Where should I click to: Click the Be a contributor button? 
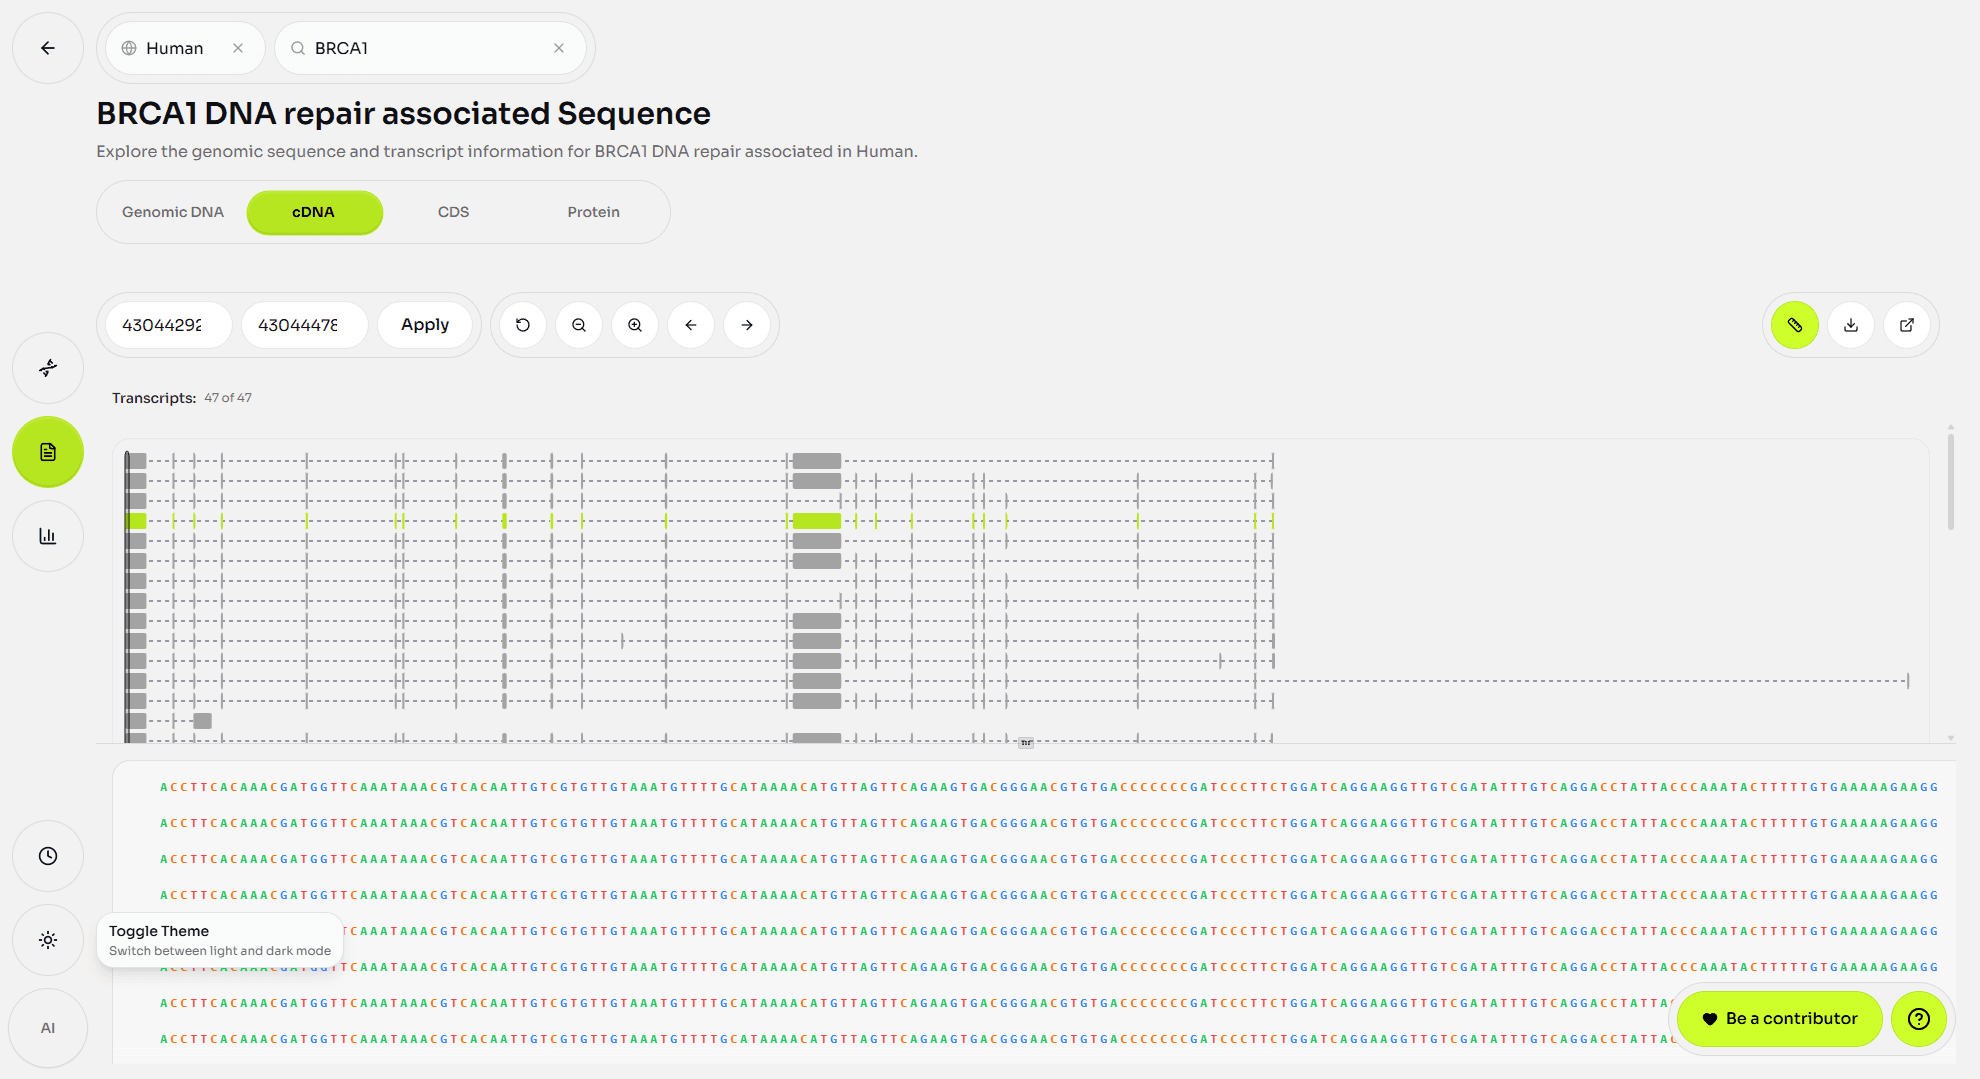[x=1779, y=1018]
